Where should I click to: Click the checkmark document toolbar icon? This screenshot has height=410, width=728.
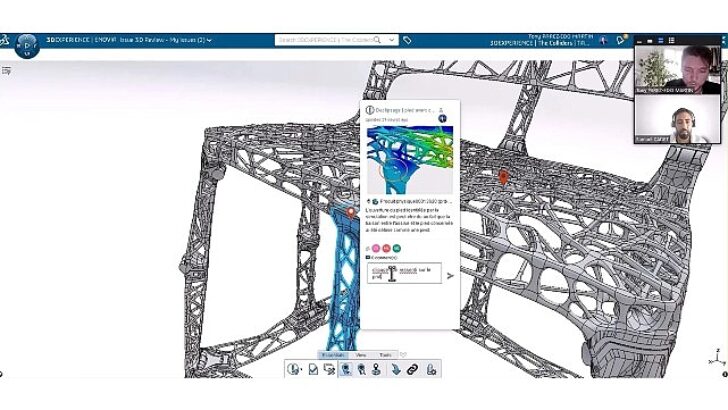(313, 369)
